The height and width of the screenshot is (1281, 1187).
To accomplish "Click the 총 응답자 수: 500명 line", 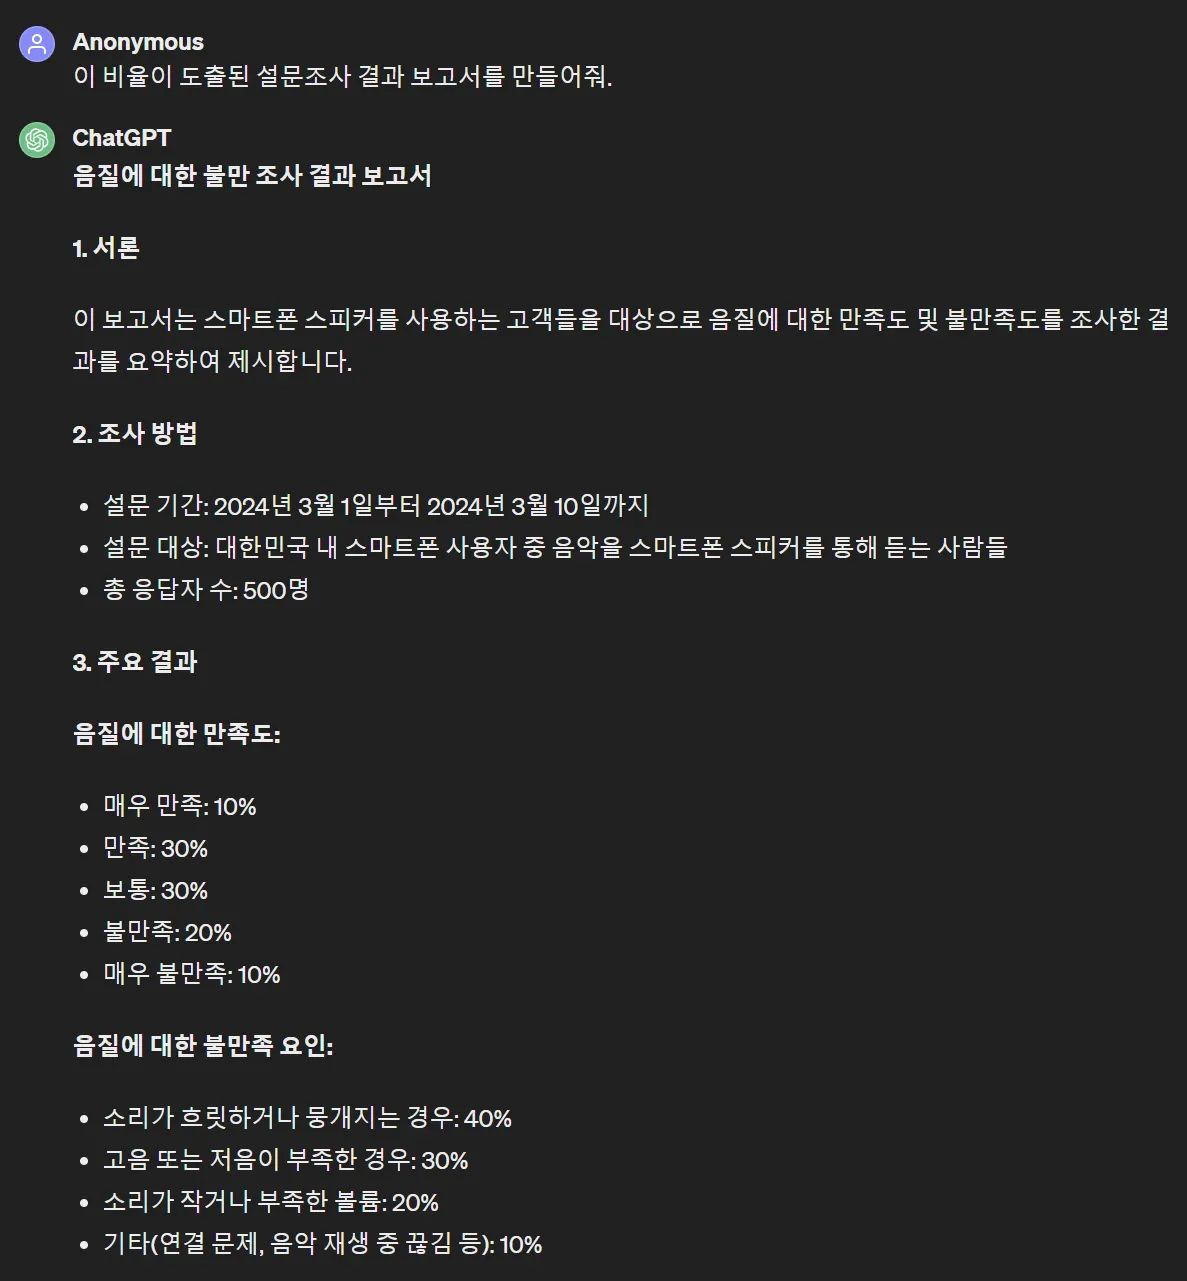I will 206,590.
